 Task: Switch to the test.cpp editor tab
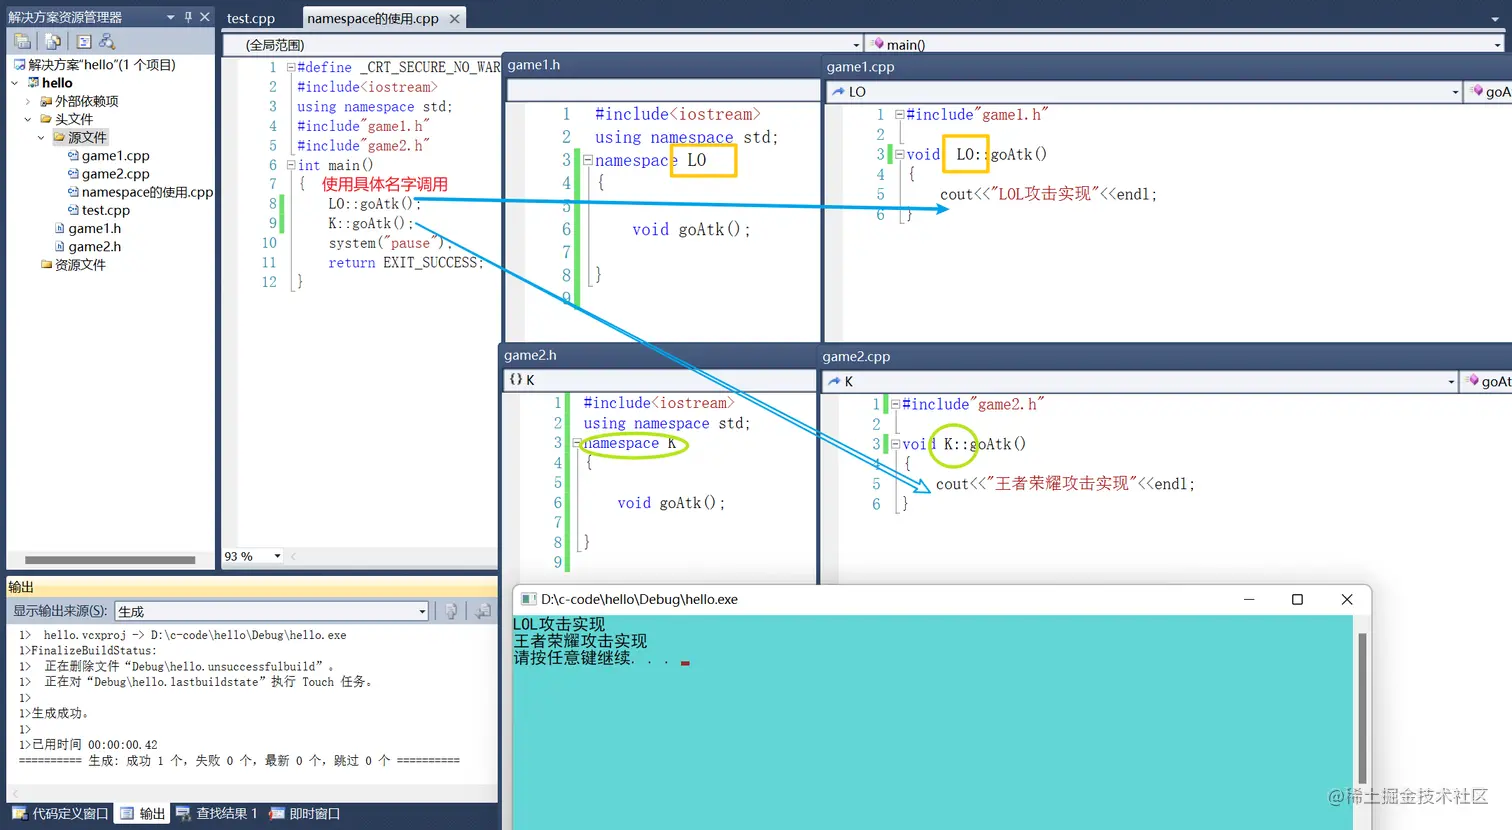[x=251, y=18]
